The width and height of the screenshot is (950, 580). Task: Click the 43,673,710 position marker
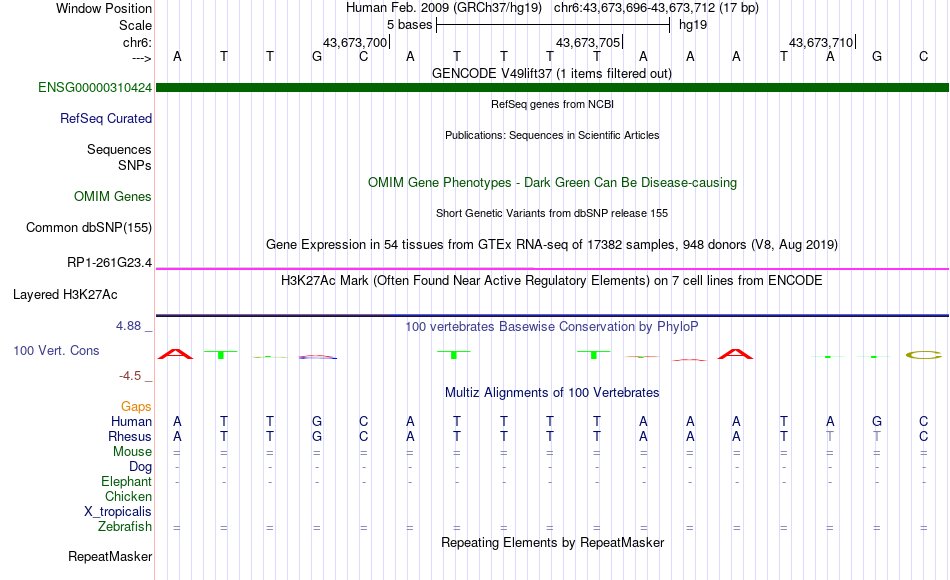[822, 42]
